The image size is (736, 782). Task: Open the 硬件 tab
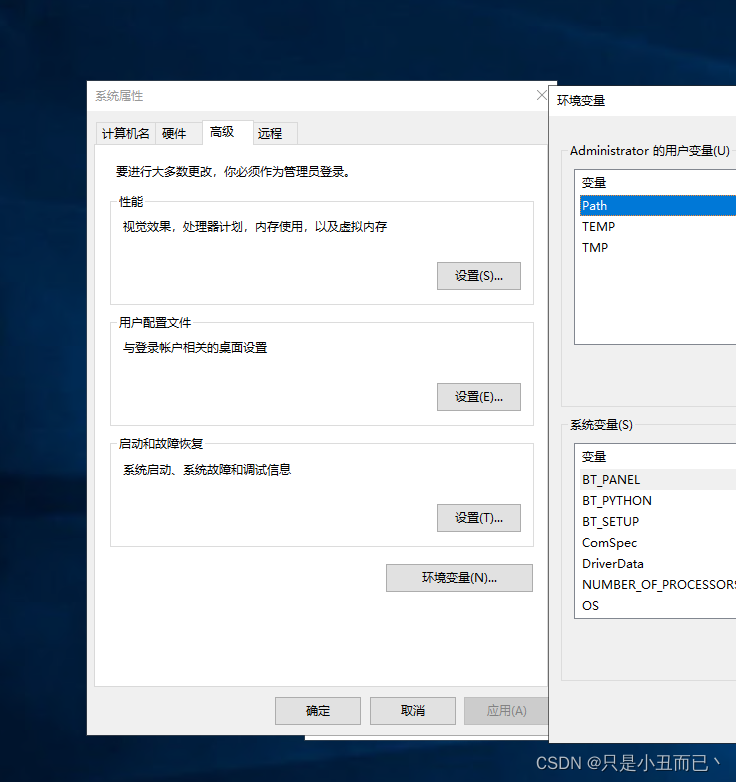click(x=179, y=133)
